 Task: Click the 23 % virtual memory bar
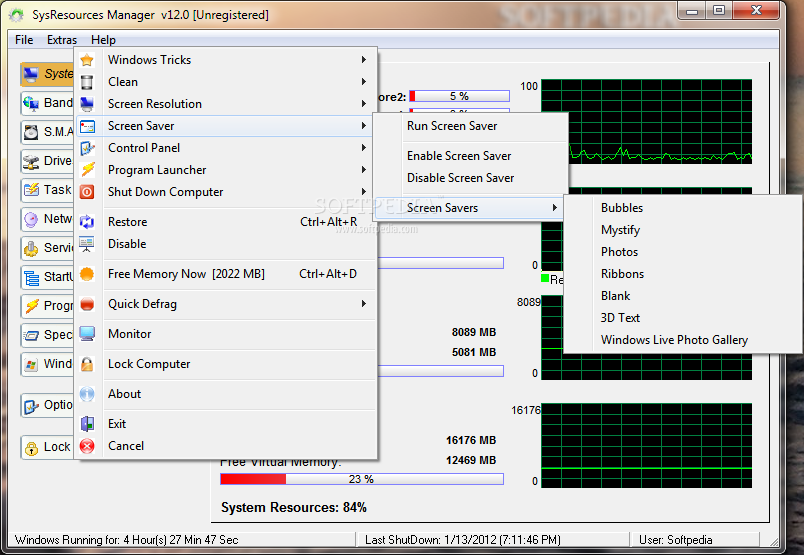(x=362, y=479)
